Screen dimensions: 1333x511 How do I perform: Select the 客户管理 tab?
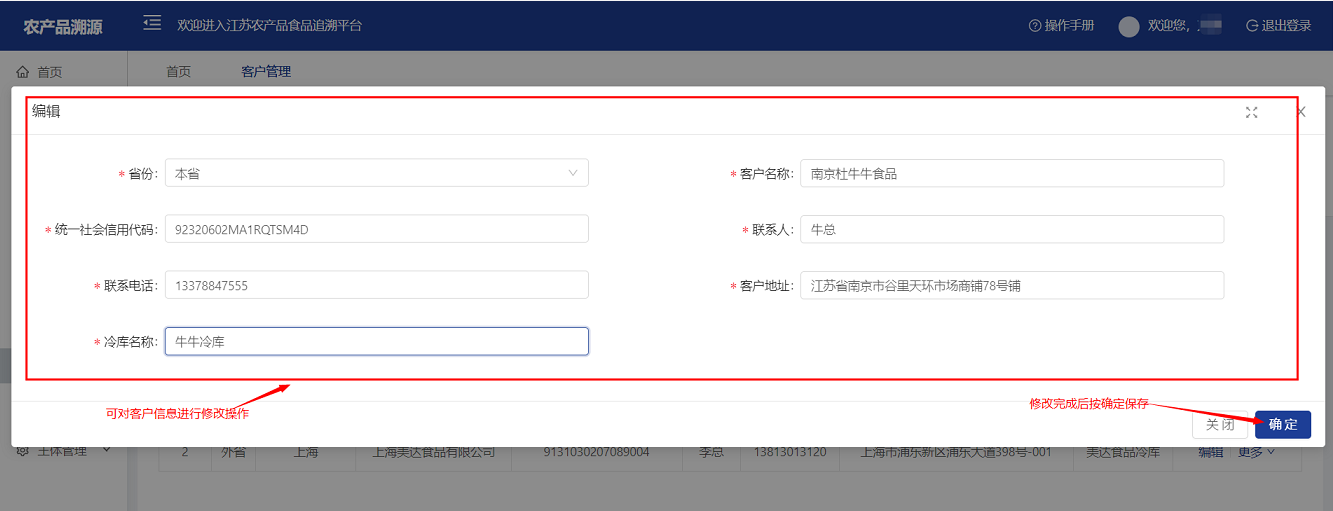pyautogui.click(x=266, y=72)
